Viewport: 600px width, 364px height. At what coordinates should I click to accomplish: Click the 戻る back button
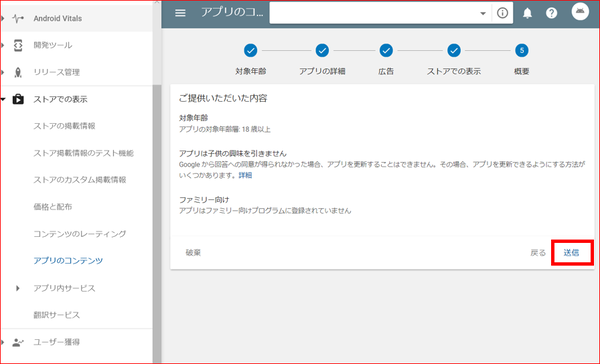point(538,253)
